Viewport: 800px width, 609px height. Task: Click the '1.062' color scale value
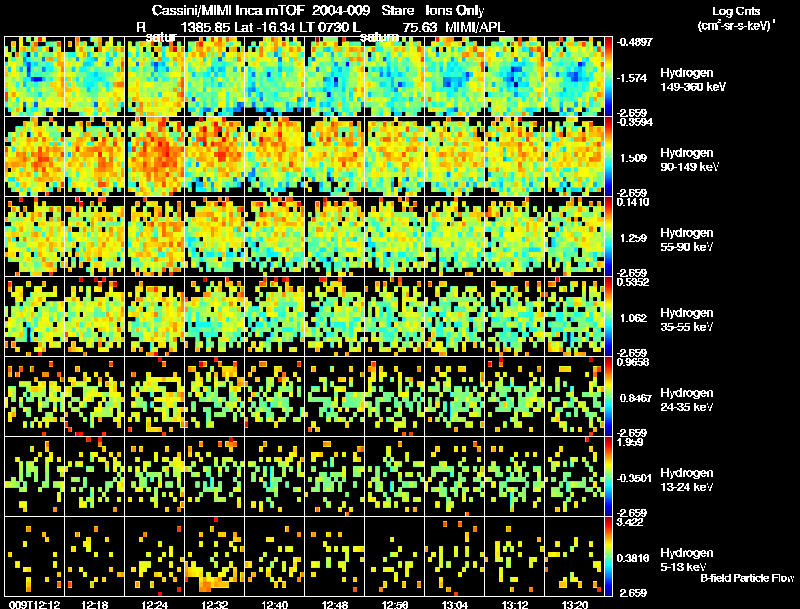tap(633, 318)
